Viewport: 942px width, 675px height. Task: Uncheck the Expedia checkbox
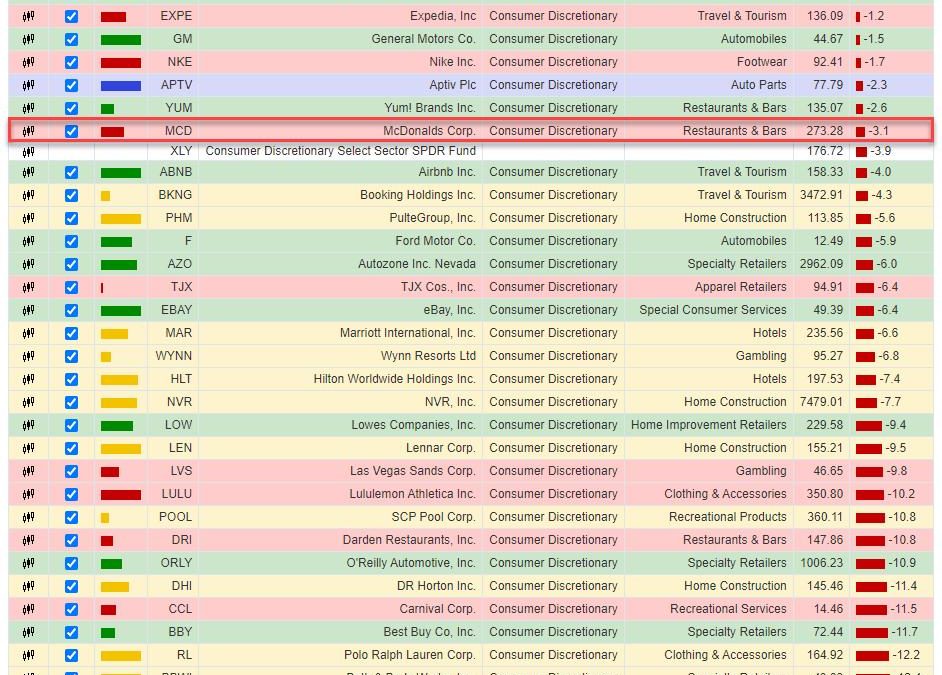point(71,16)
